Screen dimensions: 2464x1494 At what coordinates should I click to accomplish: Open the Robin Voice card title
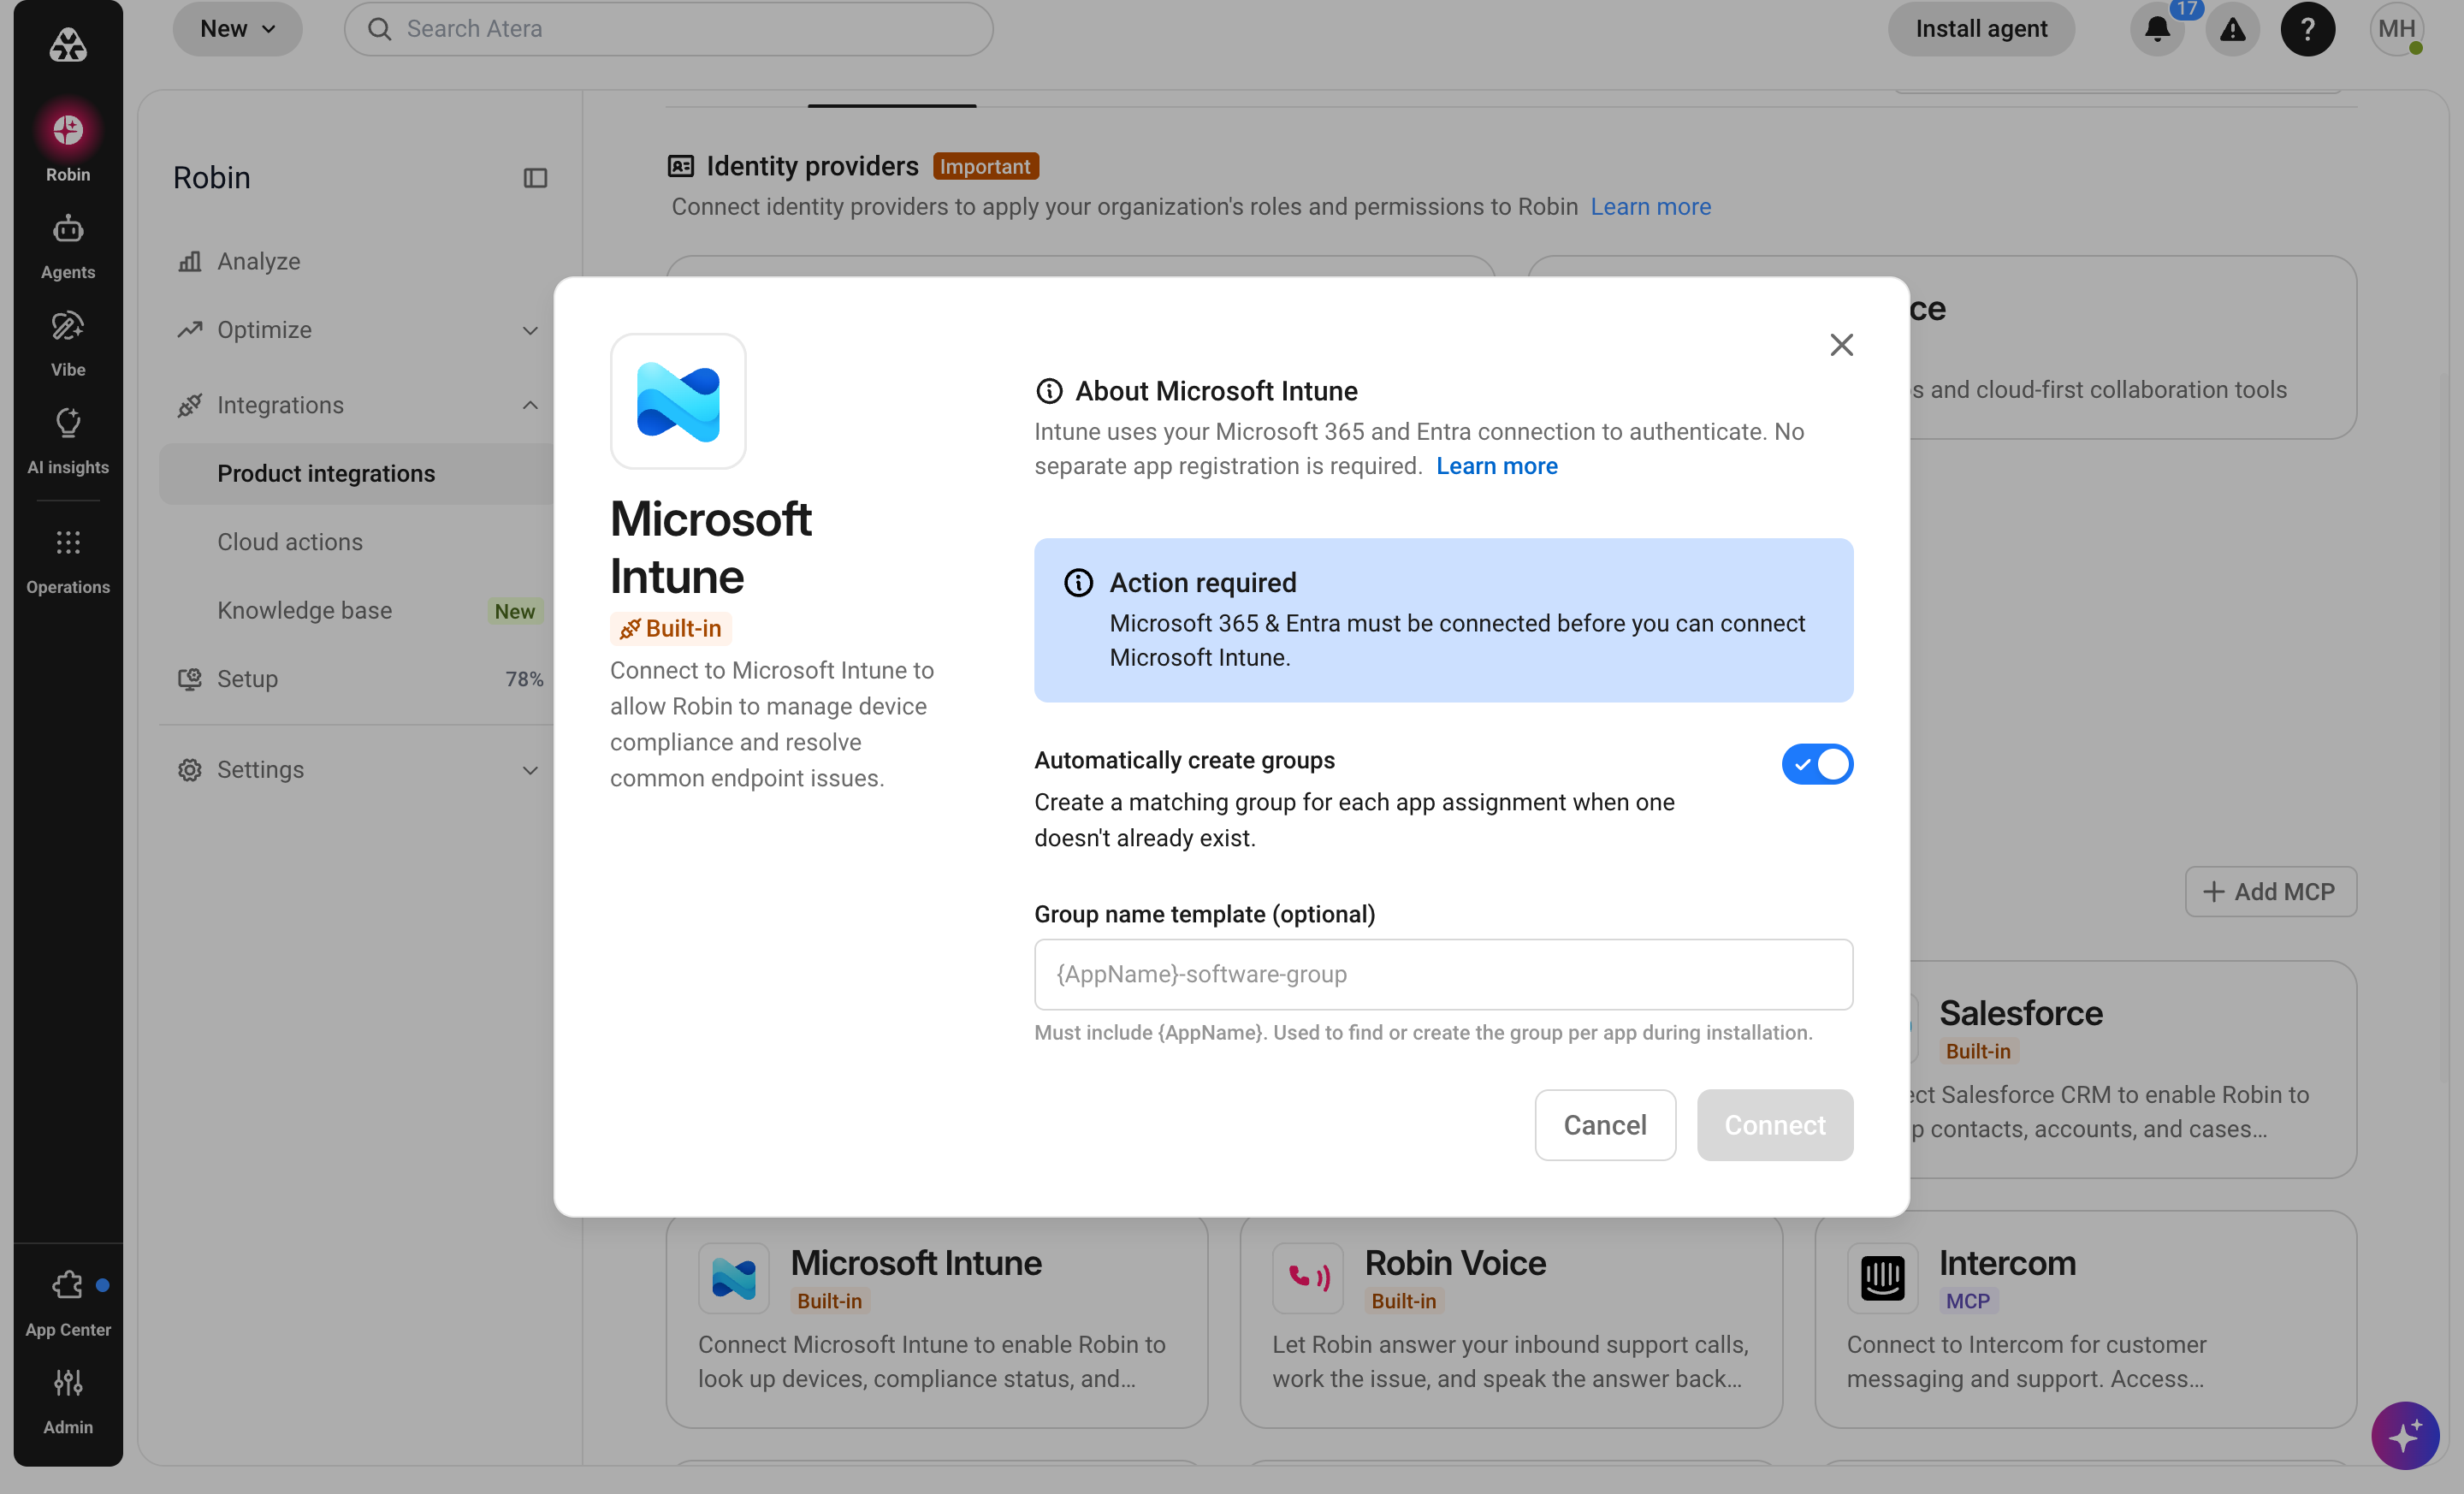coord(1455,1263)
